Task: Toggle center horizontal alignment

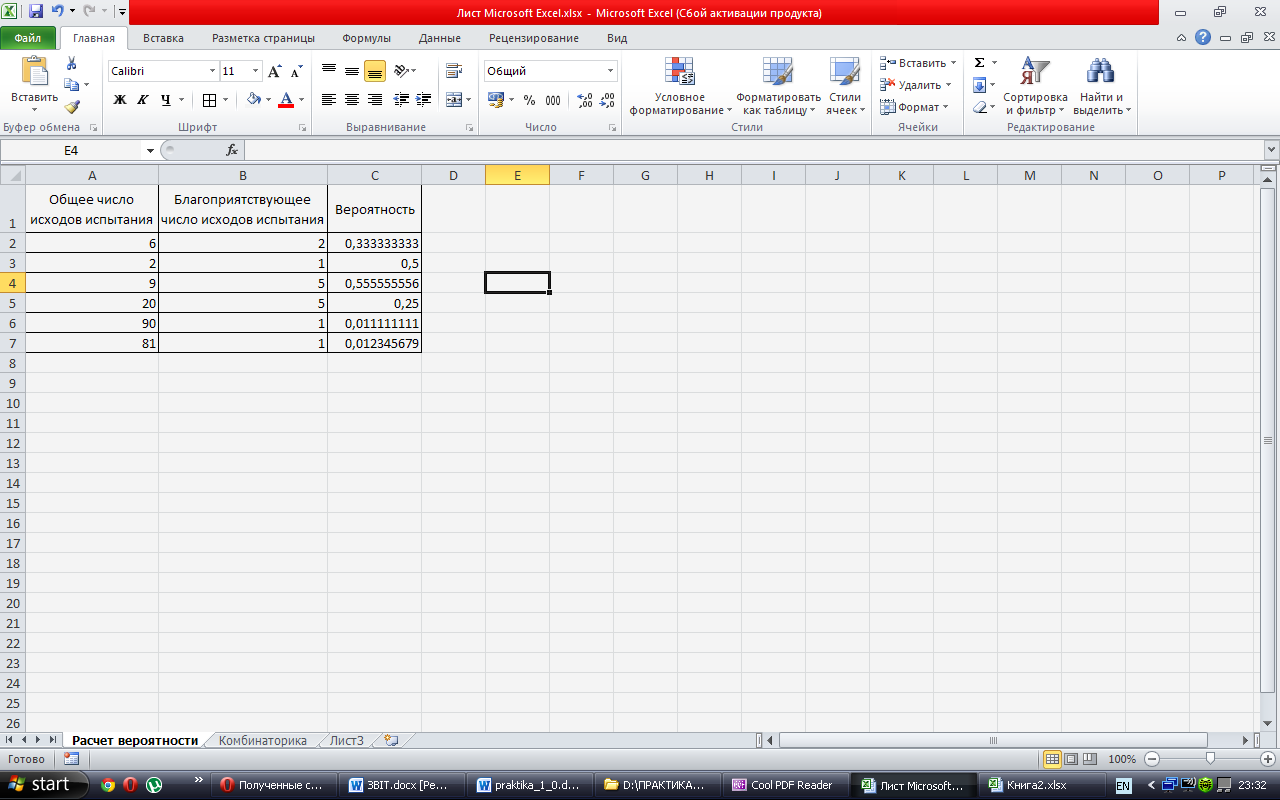Action: (352, 100)
